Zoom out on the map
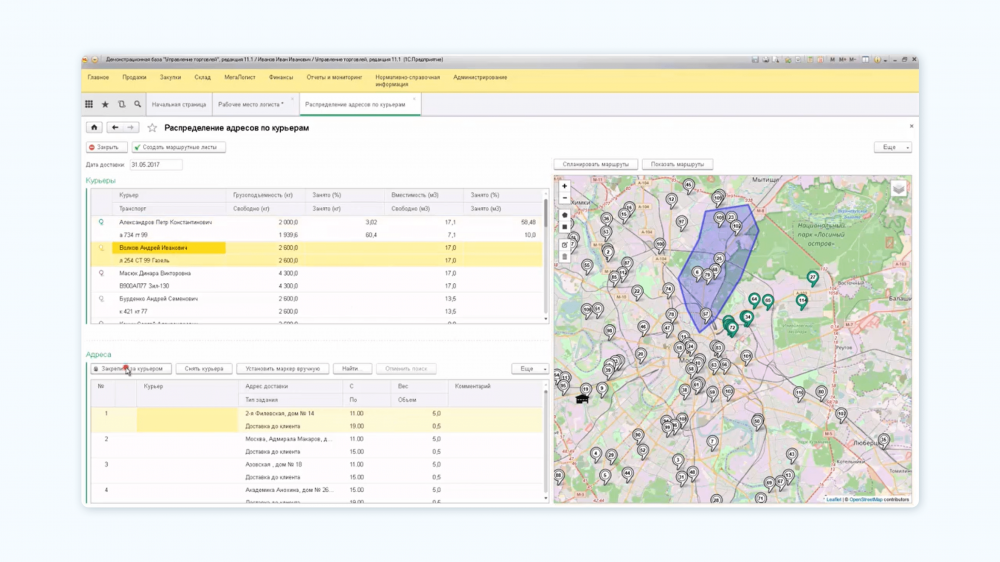This screenshot has height=562, width=1000. tap(565, 198)
